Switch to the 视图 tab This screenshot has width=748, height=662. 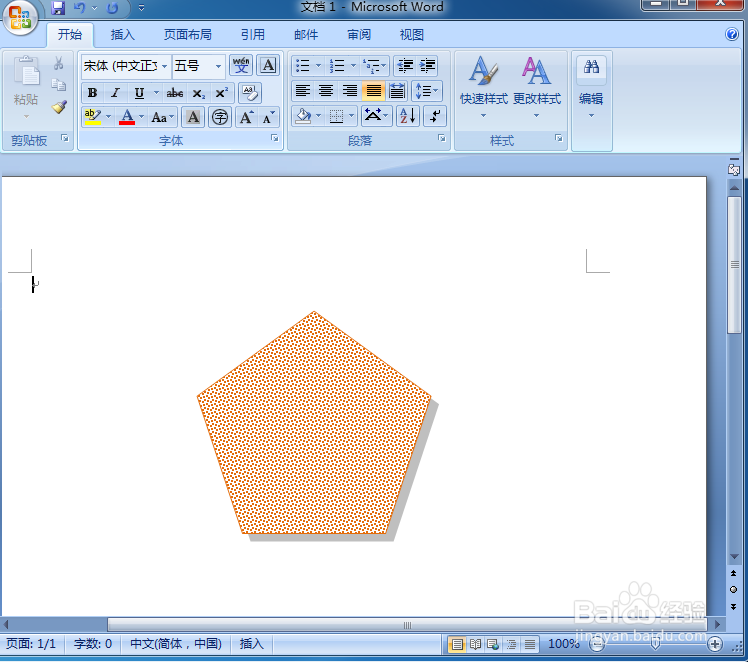coord(412,35)
